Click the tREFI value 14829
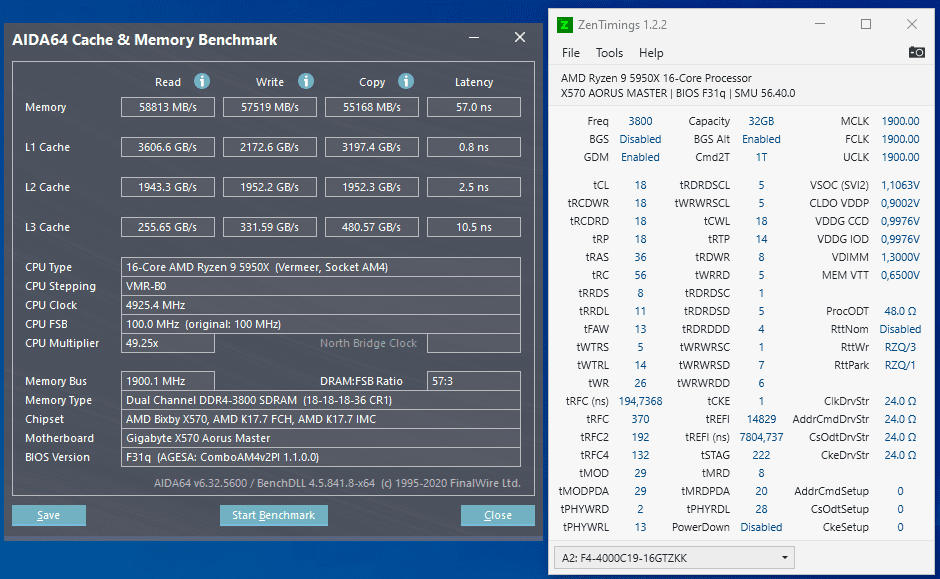The width and height of the screenshot is (940, 579). click(x=761, y=419)
